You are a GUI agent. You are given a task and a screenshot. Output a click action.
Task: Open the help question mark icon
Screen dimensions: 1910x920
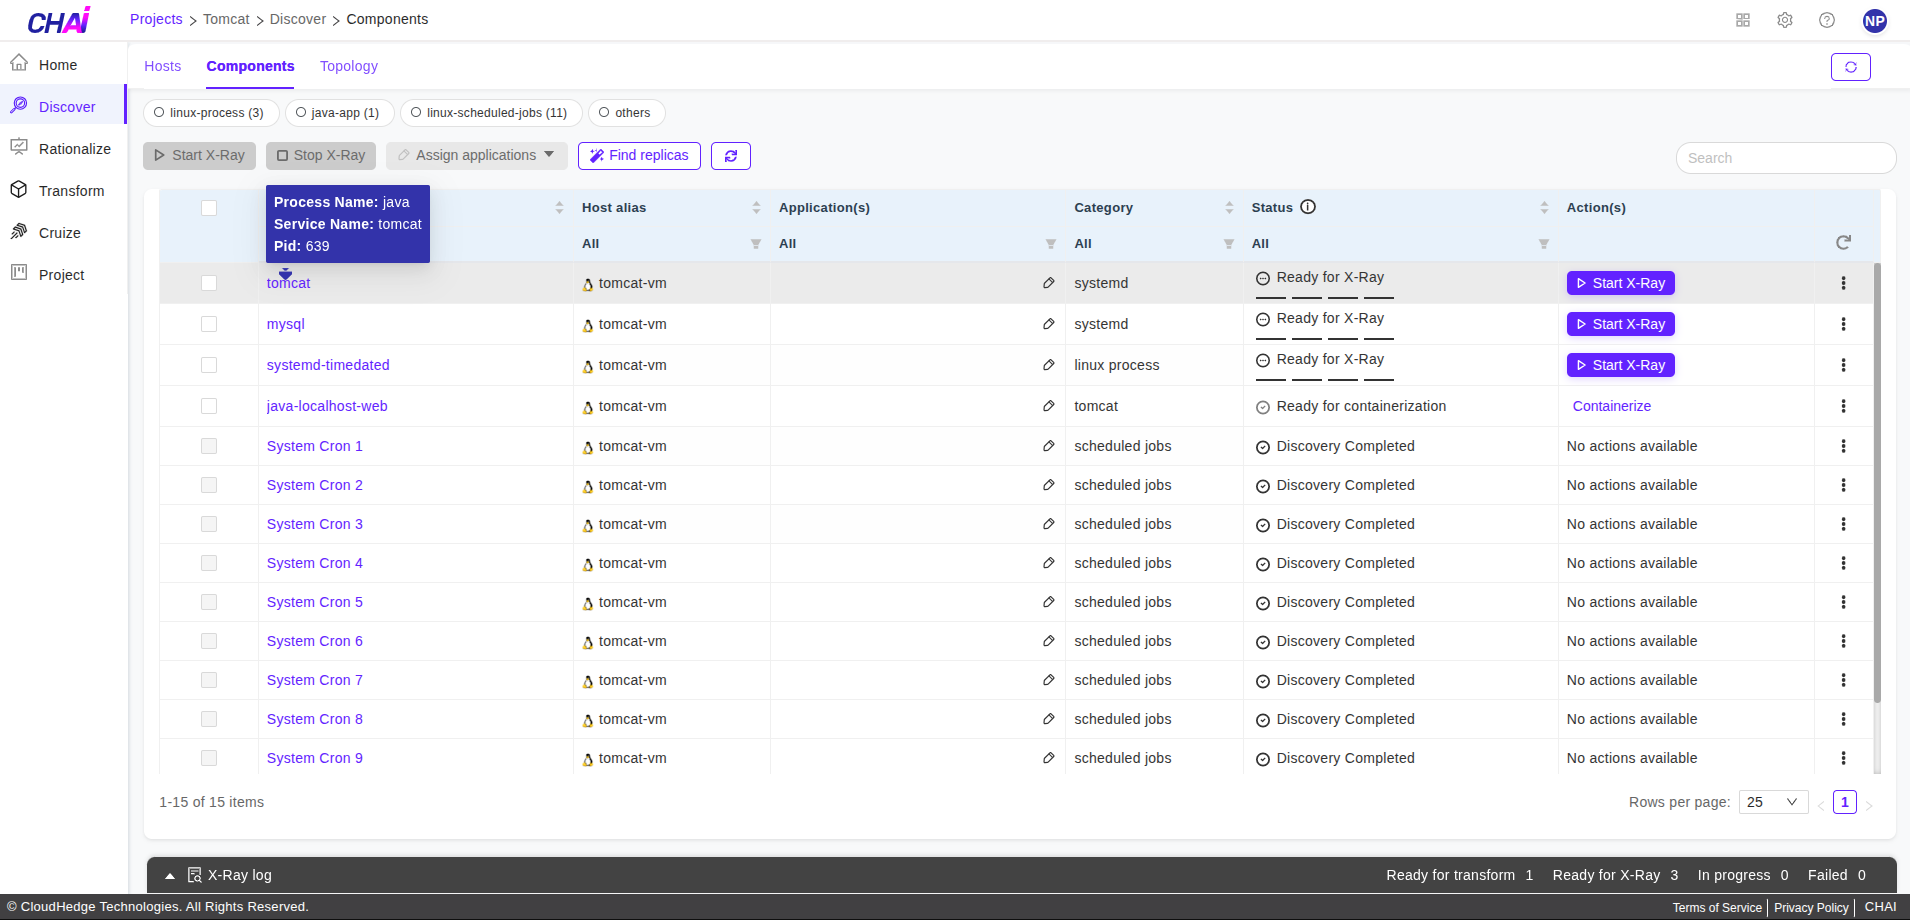1827,20
